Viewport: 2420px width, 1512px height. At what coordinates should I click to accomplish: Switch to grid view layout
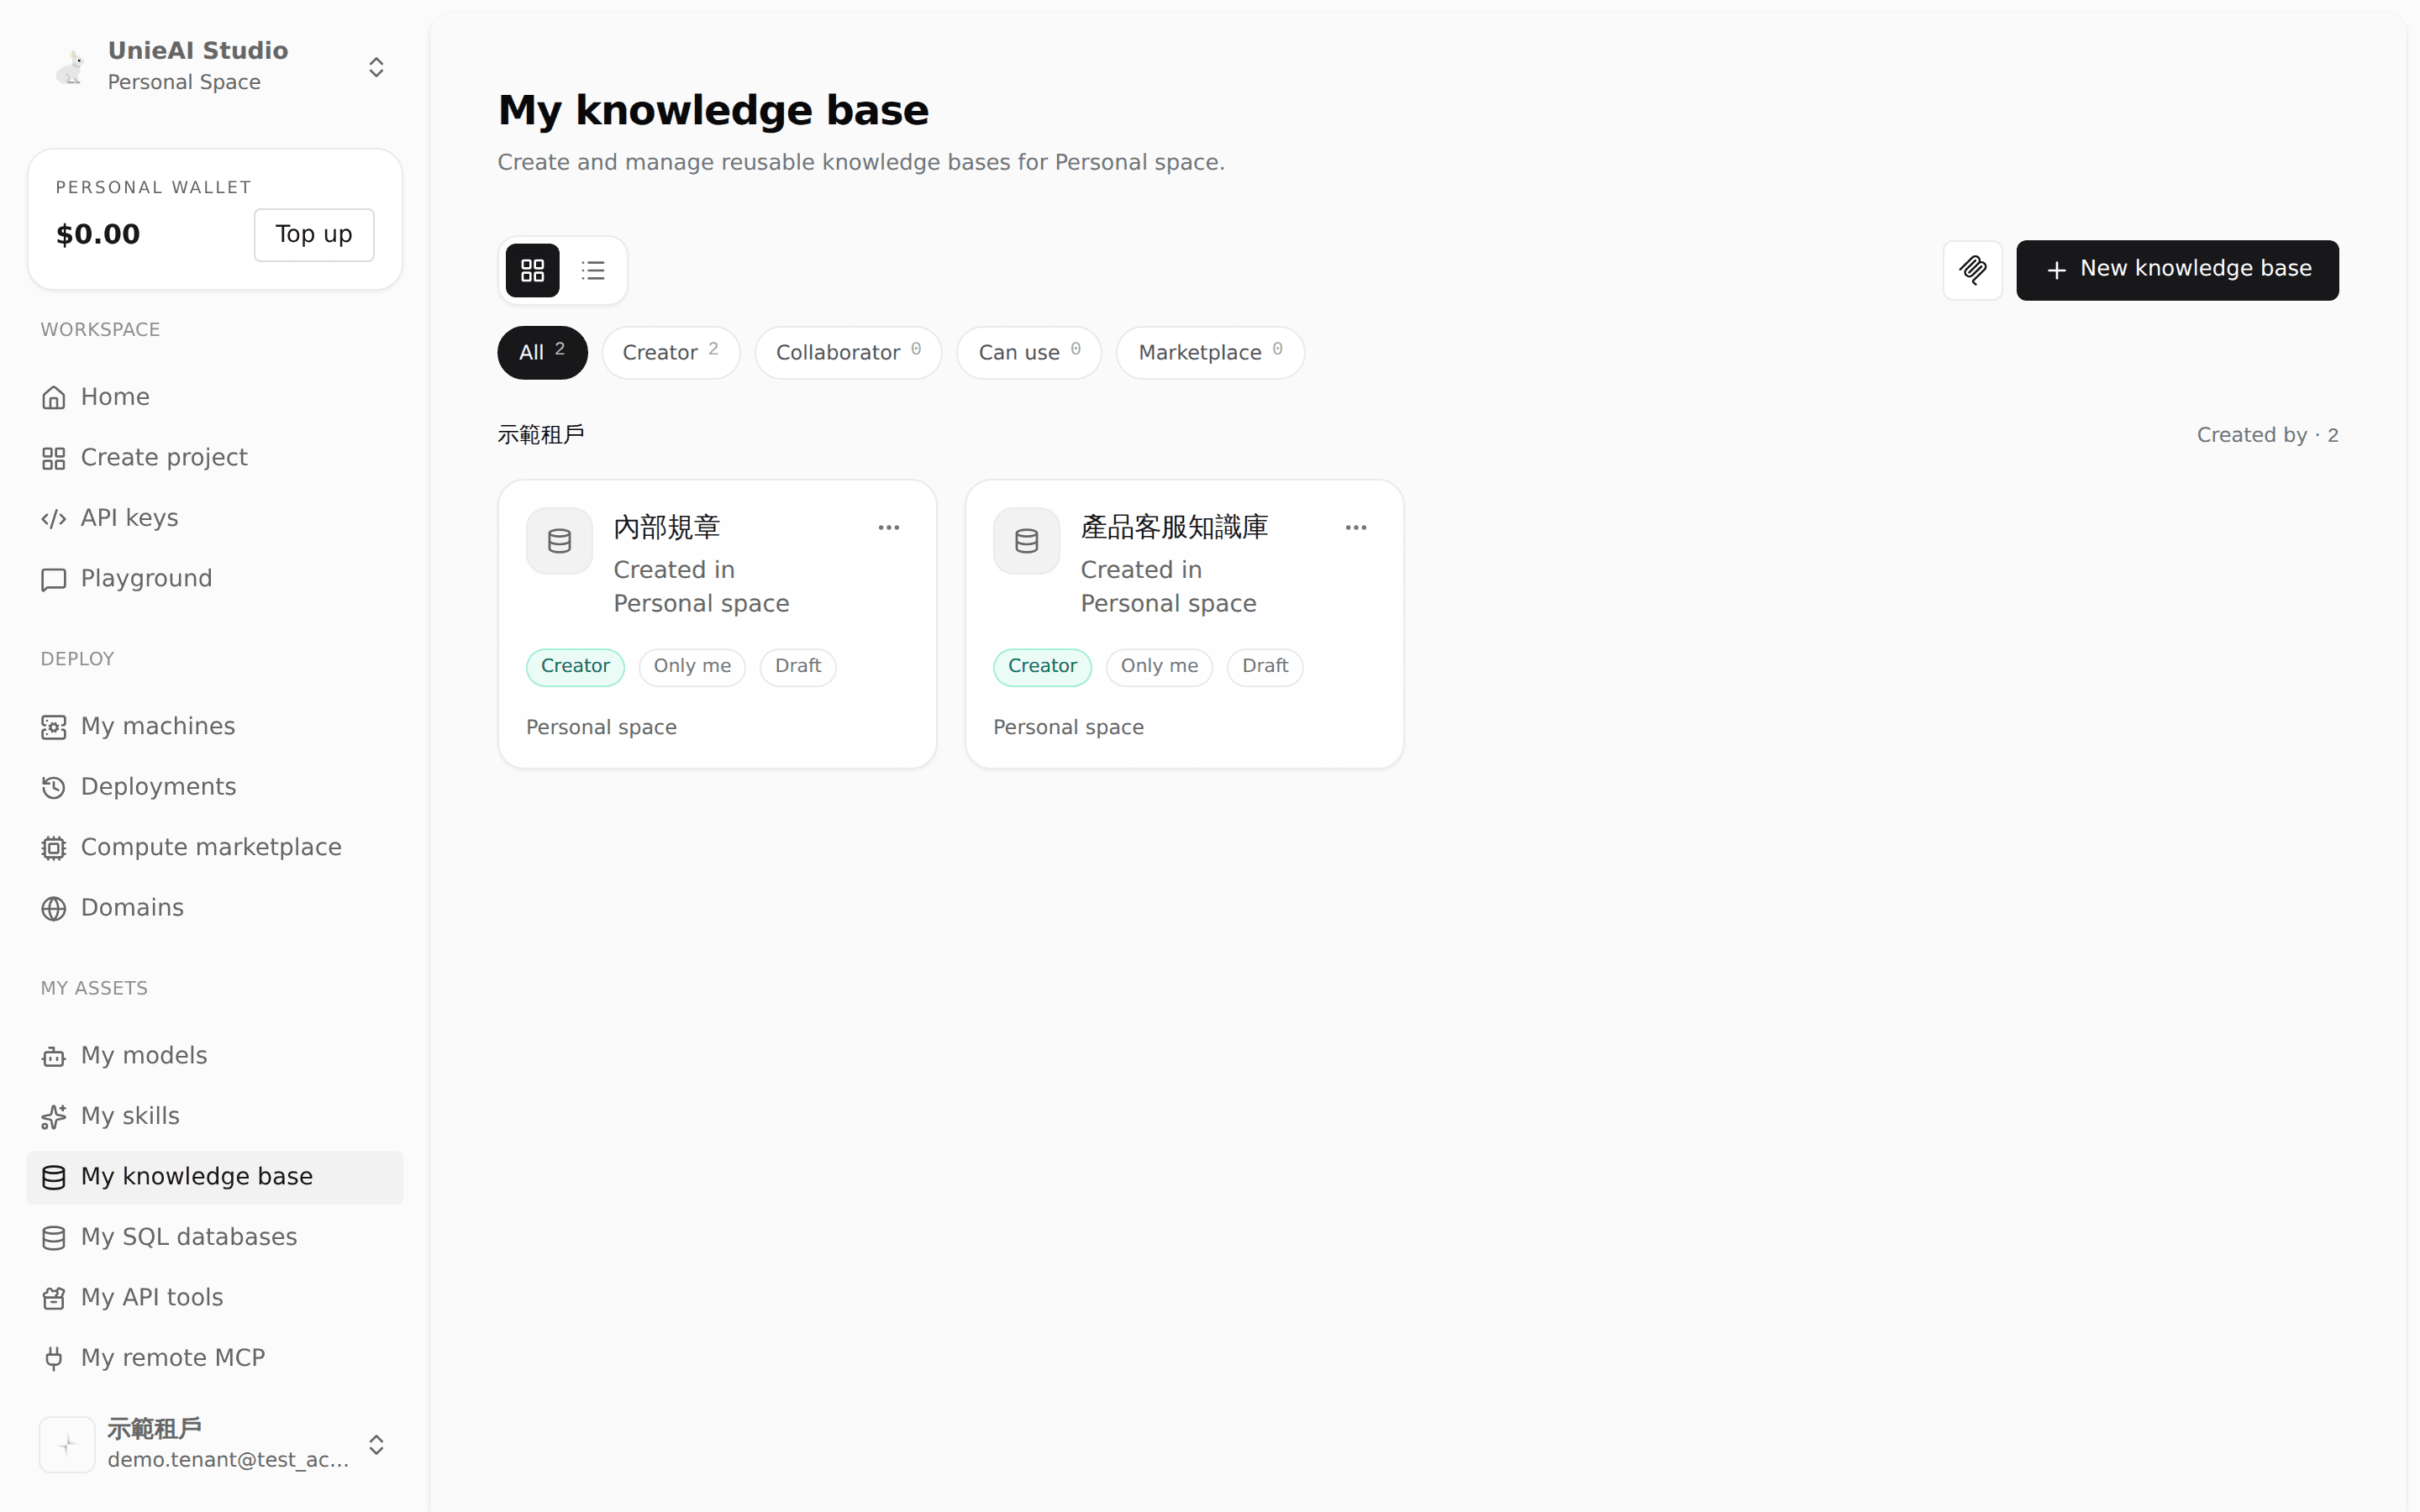point(532,270)
